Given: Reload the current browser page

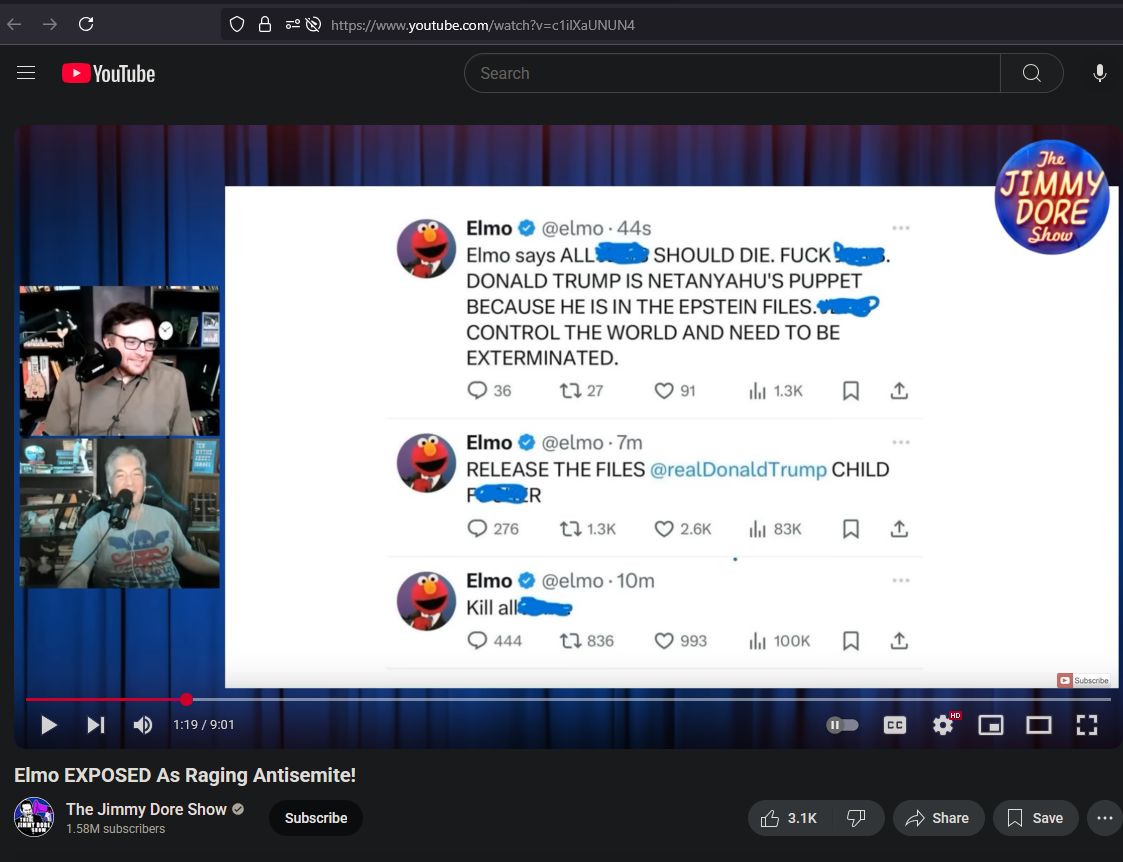Looking at the screenshot, I should (x=86, y=24).
